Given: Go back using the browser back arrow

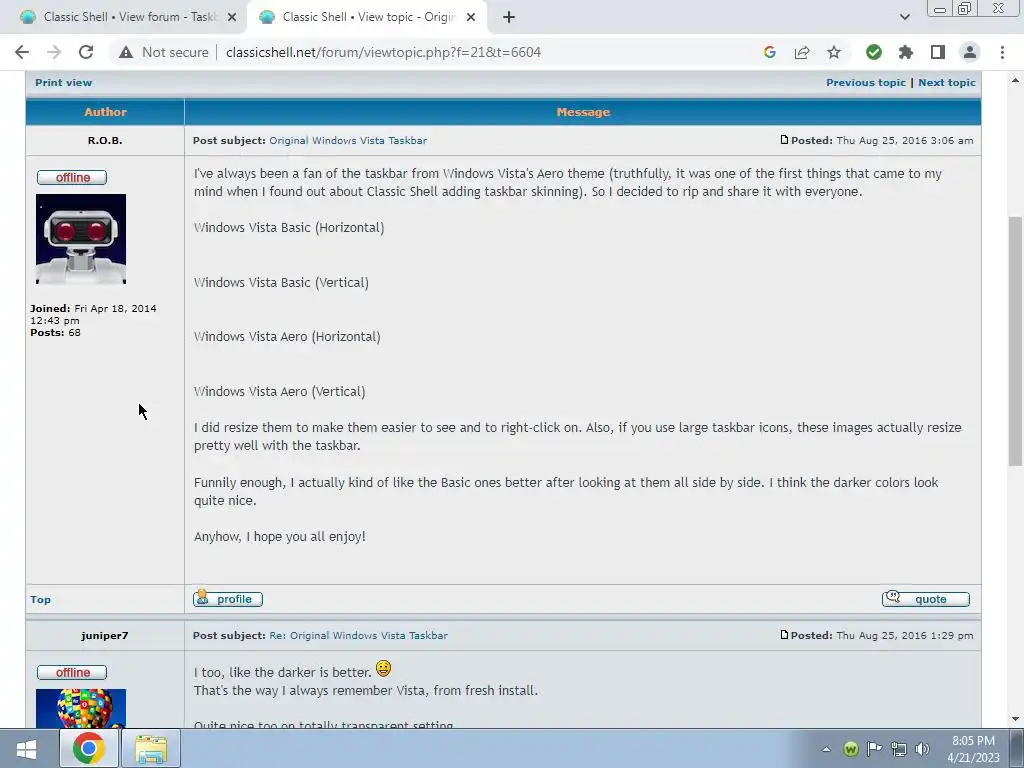Looking at the screenshot, I should [x=22, y=52].
